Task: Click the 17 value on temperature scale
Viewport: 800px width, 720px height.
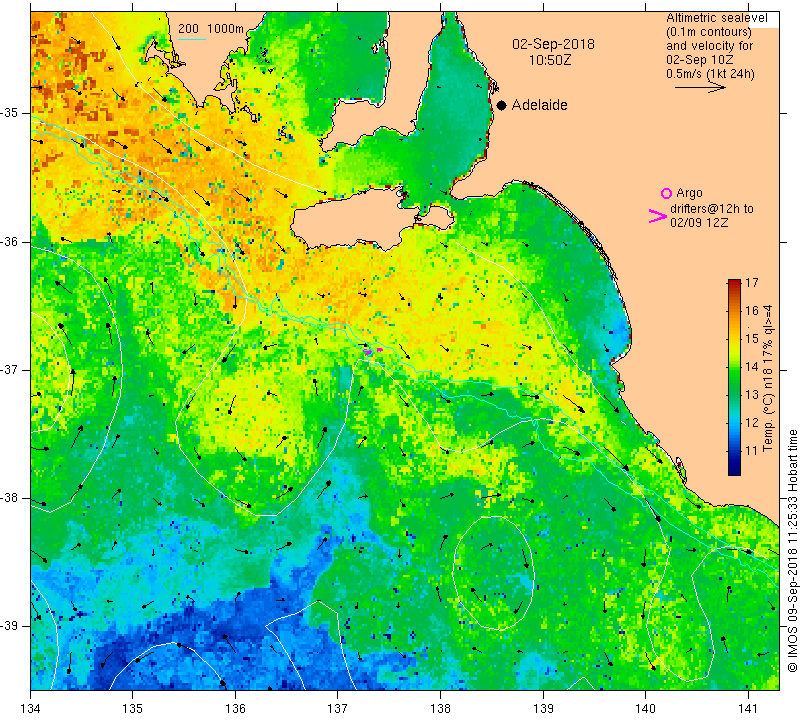Action: [752, 282]
